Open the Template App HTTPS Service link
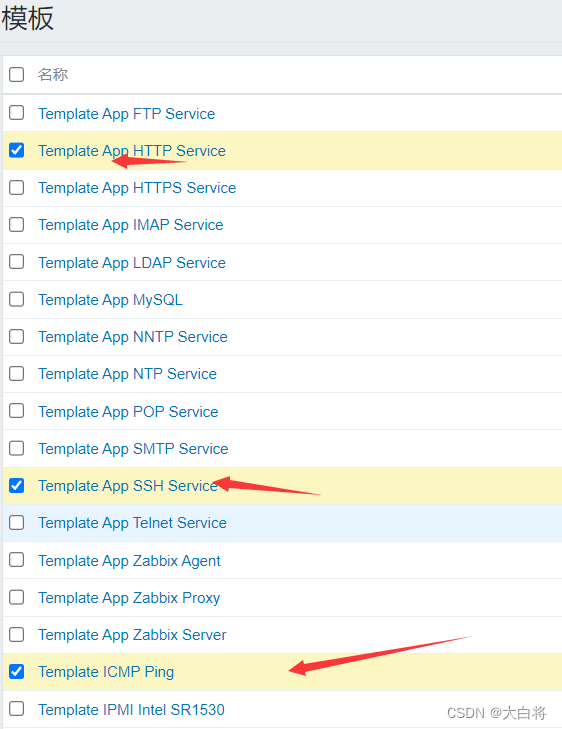 [137, 188]
